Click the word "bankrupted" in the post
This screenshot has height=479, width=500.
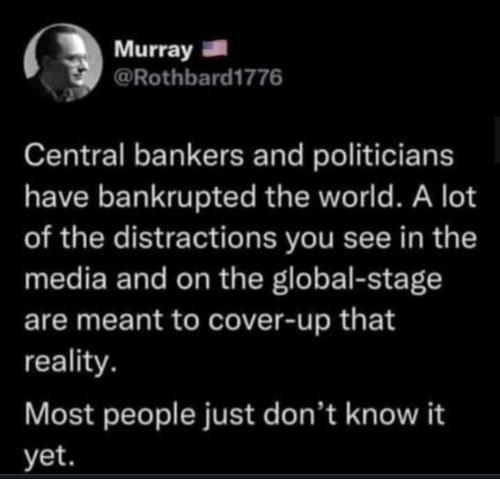177,197
